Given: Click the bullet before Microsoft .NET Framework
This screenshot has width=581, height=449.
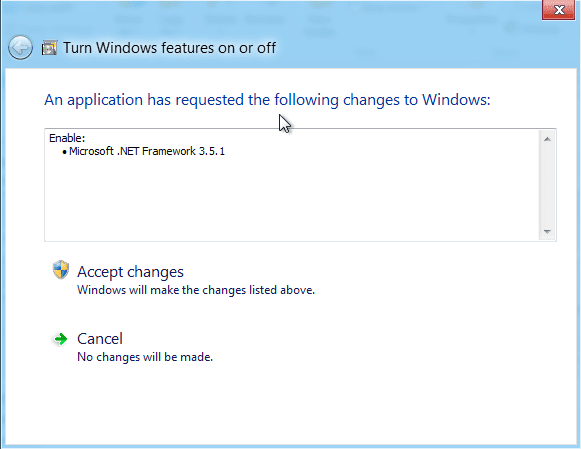Looking at the screenshot, I should (x=64, y=152).
